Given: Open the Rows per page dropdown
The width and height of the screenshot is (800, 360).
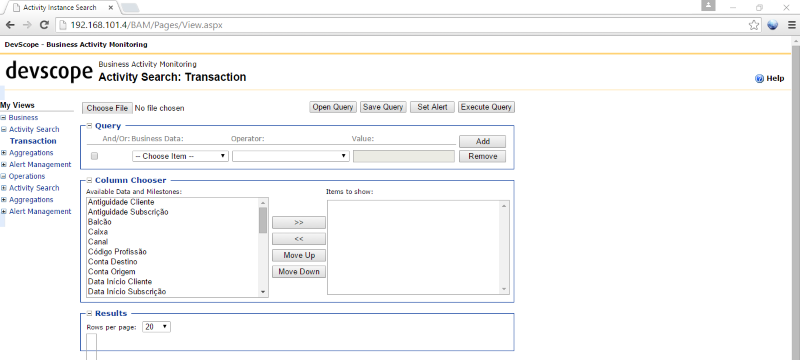Looking at the screenshot, I should (x=156, y=327).
